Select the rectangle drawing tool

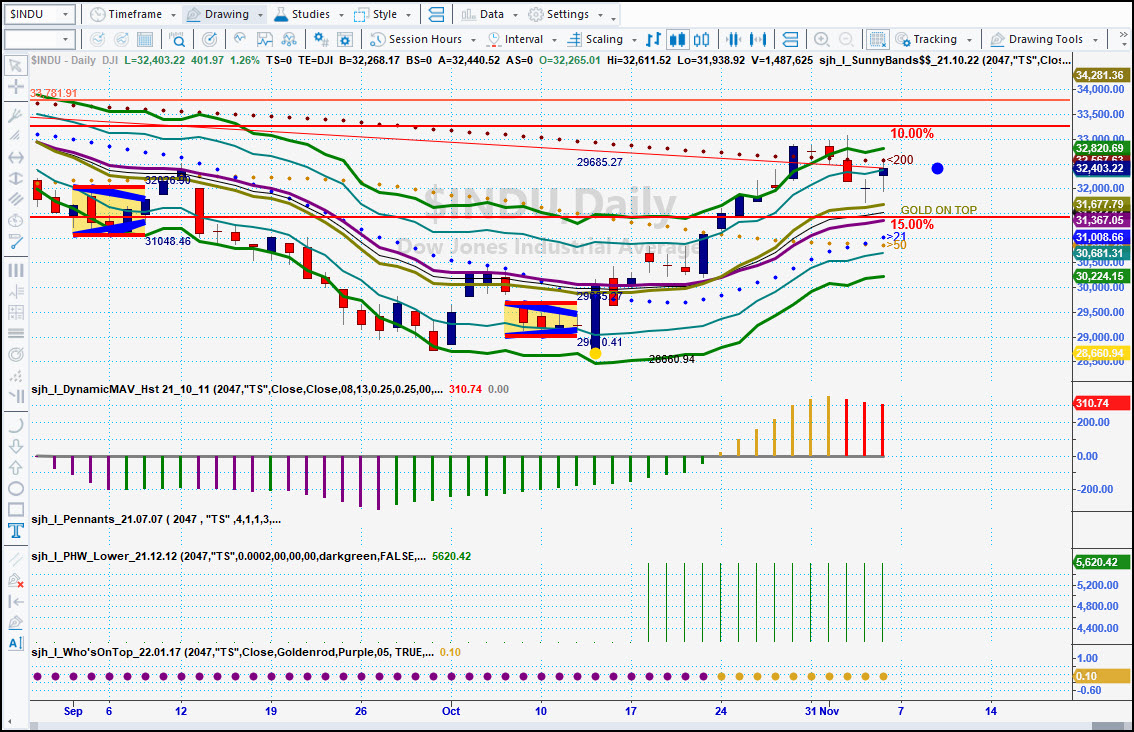coord(15,510)
